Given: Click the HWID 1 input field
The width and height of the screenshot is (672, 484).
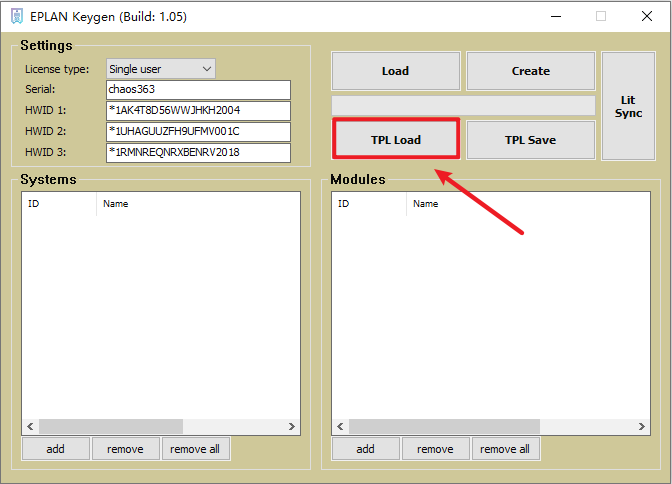Looking at the screenshot, I should [x=198, y=111].
